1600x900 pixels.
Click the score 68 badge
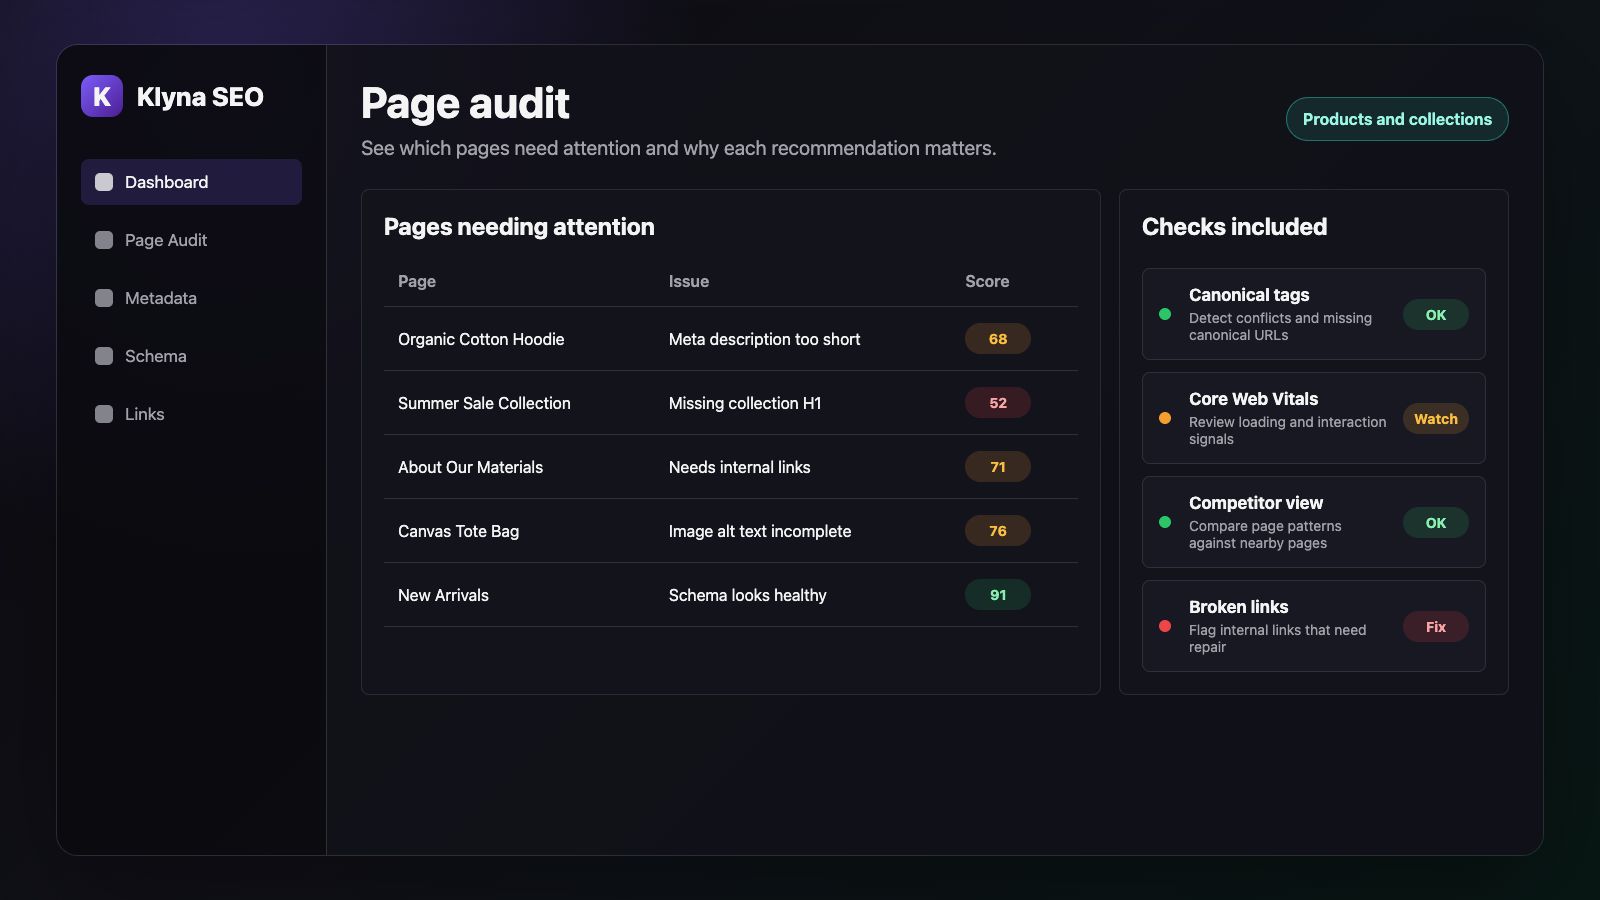click(998, 339)
